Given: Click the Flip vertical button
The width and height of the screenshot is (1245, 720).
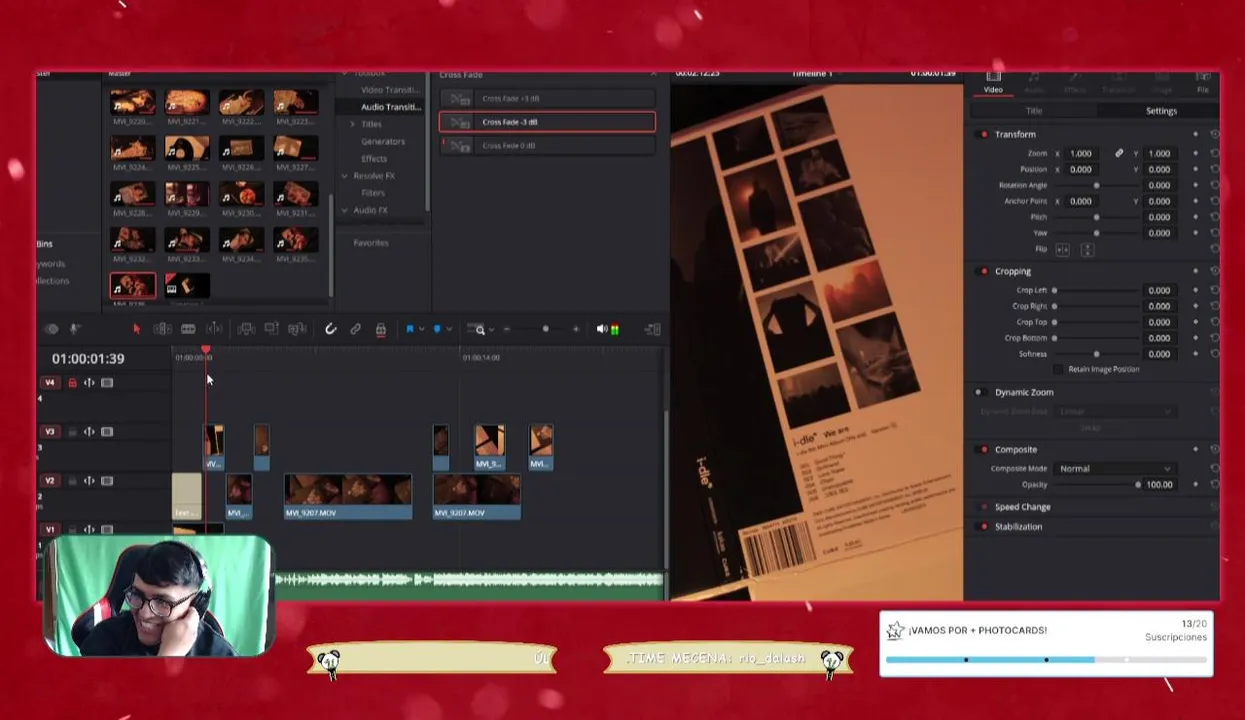Looking at the screenshot, I should click(x=1087, y=249).
